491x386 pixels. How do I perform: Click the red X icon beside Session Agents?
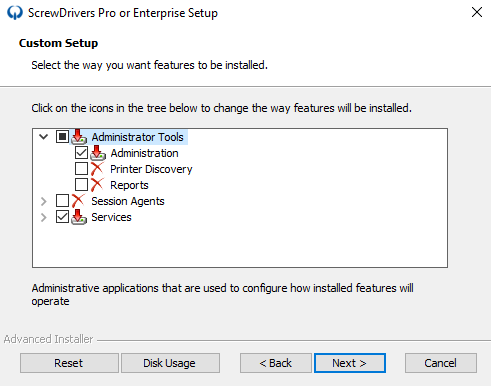point(78,201)
